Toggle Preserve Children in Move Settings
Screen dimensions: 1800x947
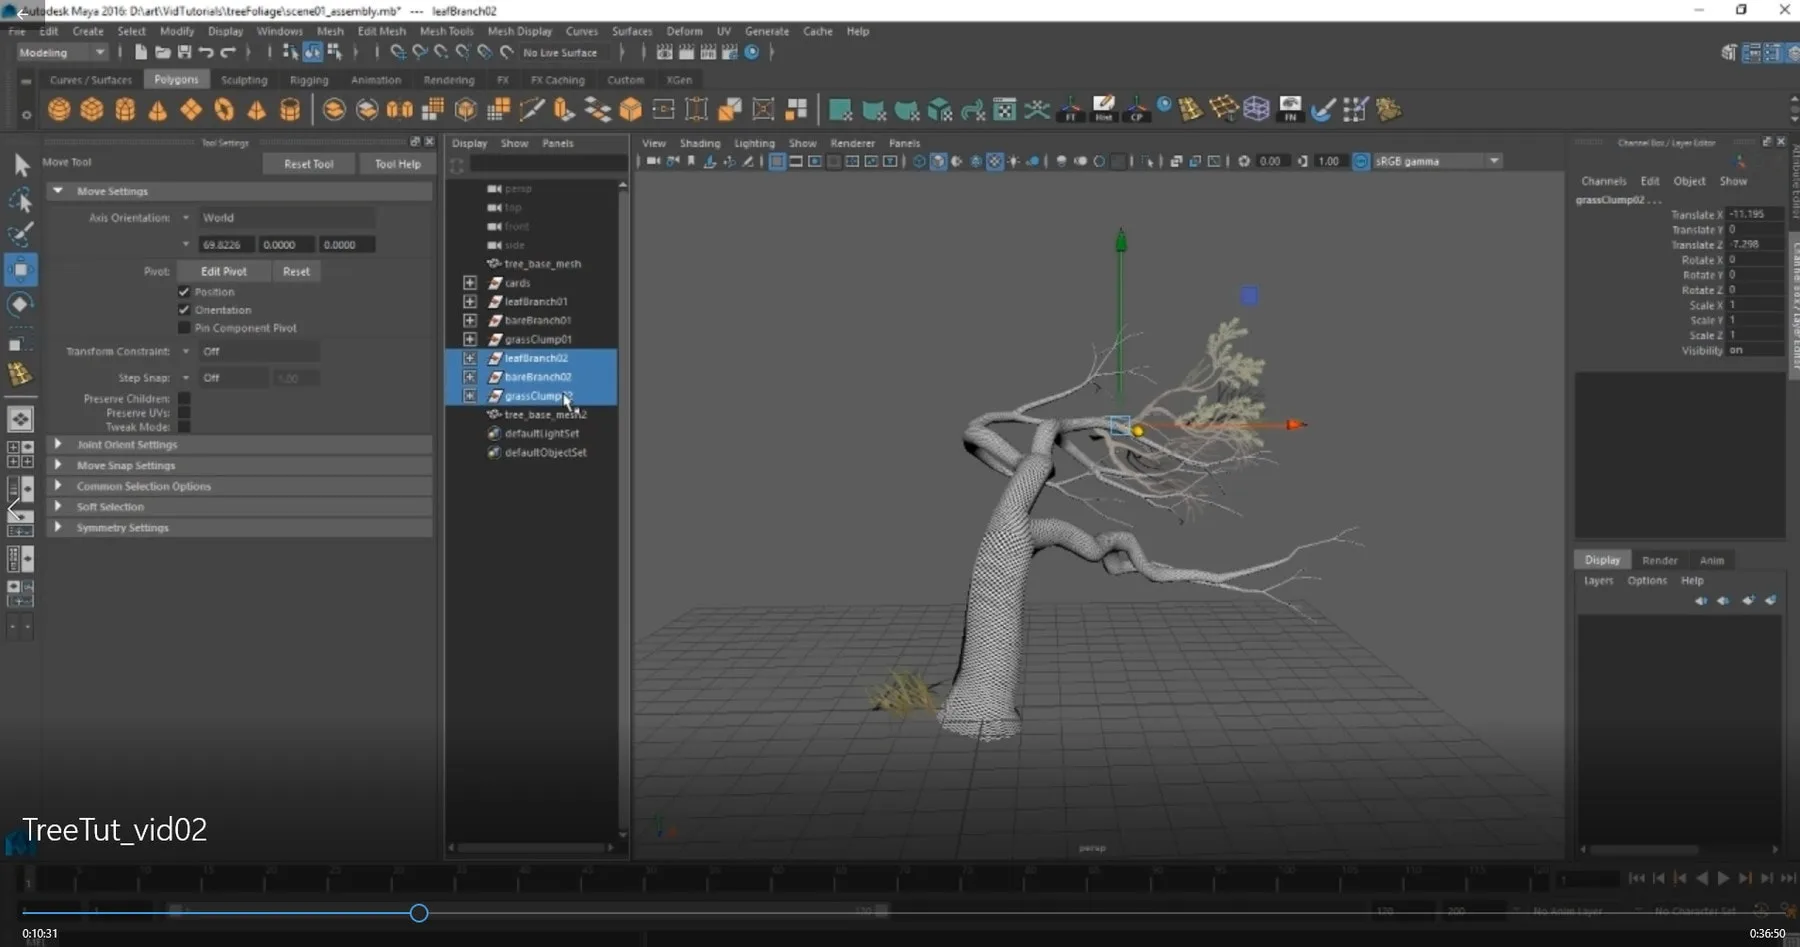point(184,398)
